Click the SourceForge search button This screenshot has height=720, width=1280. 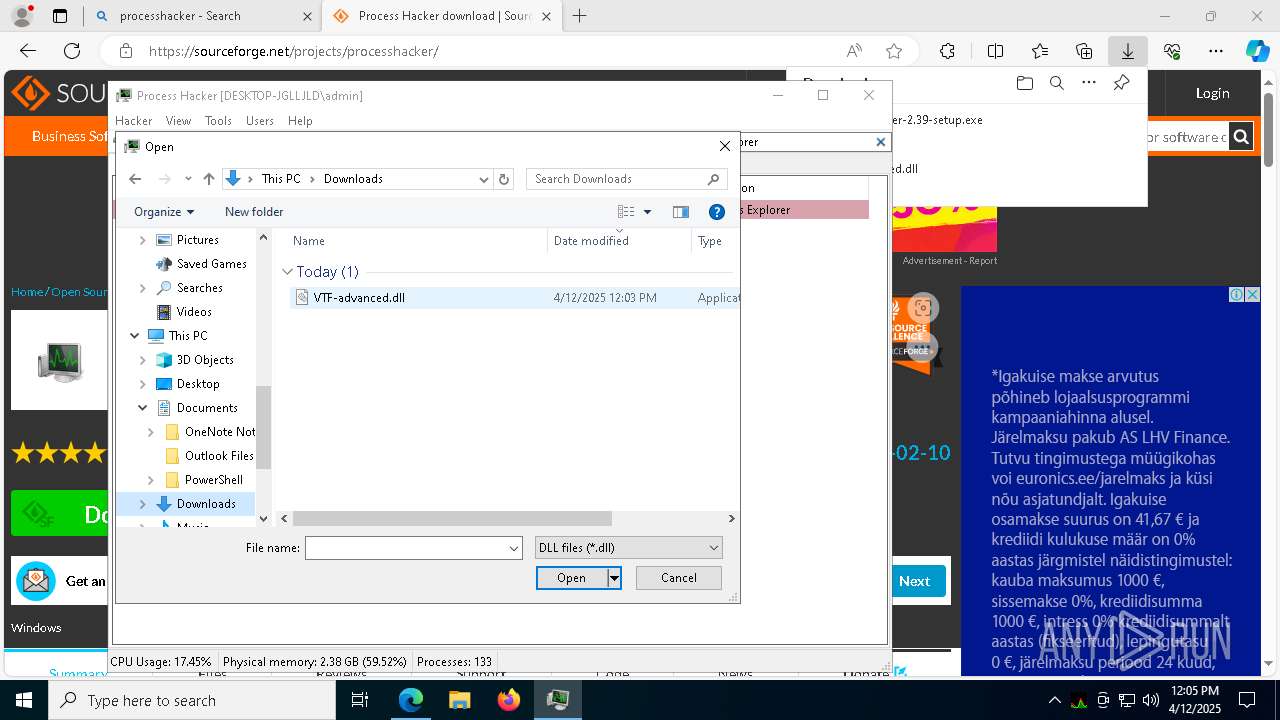point(1241,137)
